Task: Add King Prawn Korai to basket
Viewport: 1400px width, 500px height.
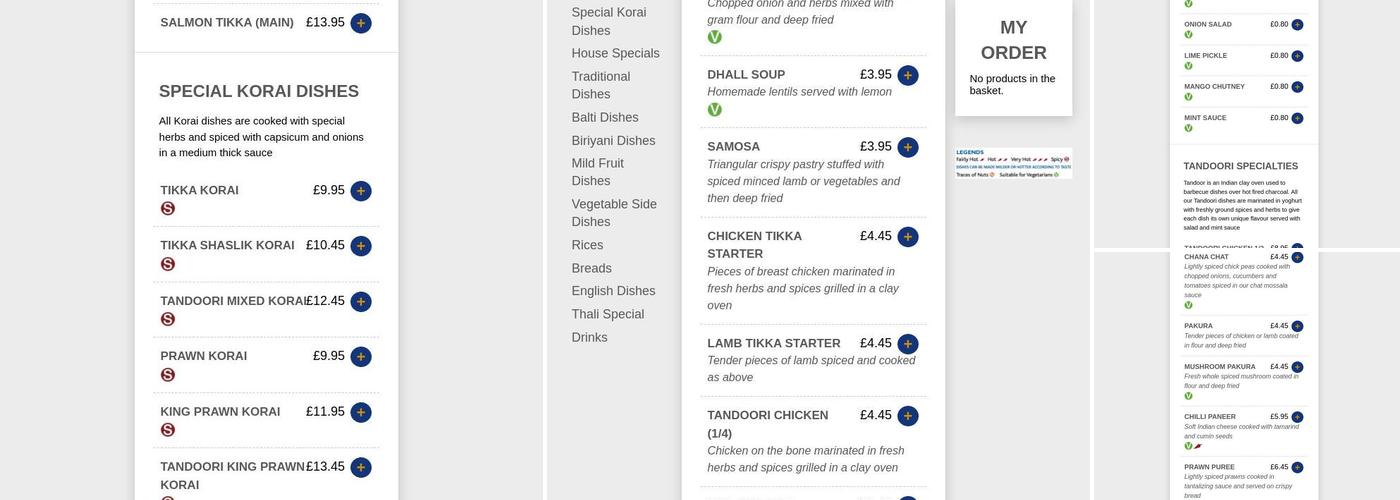Action: point(361,412)
